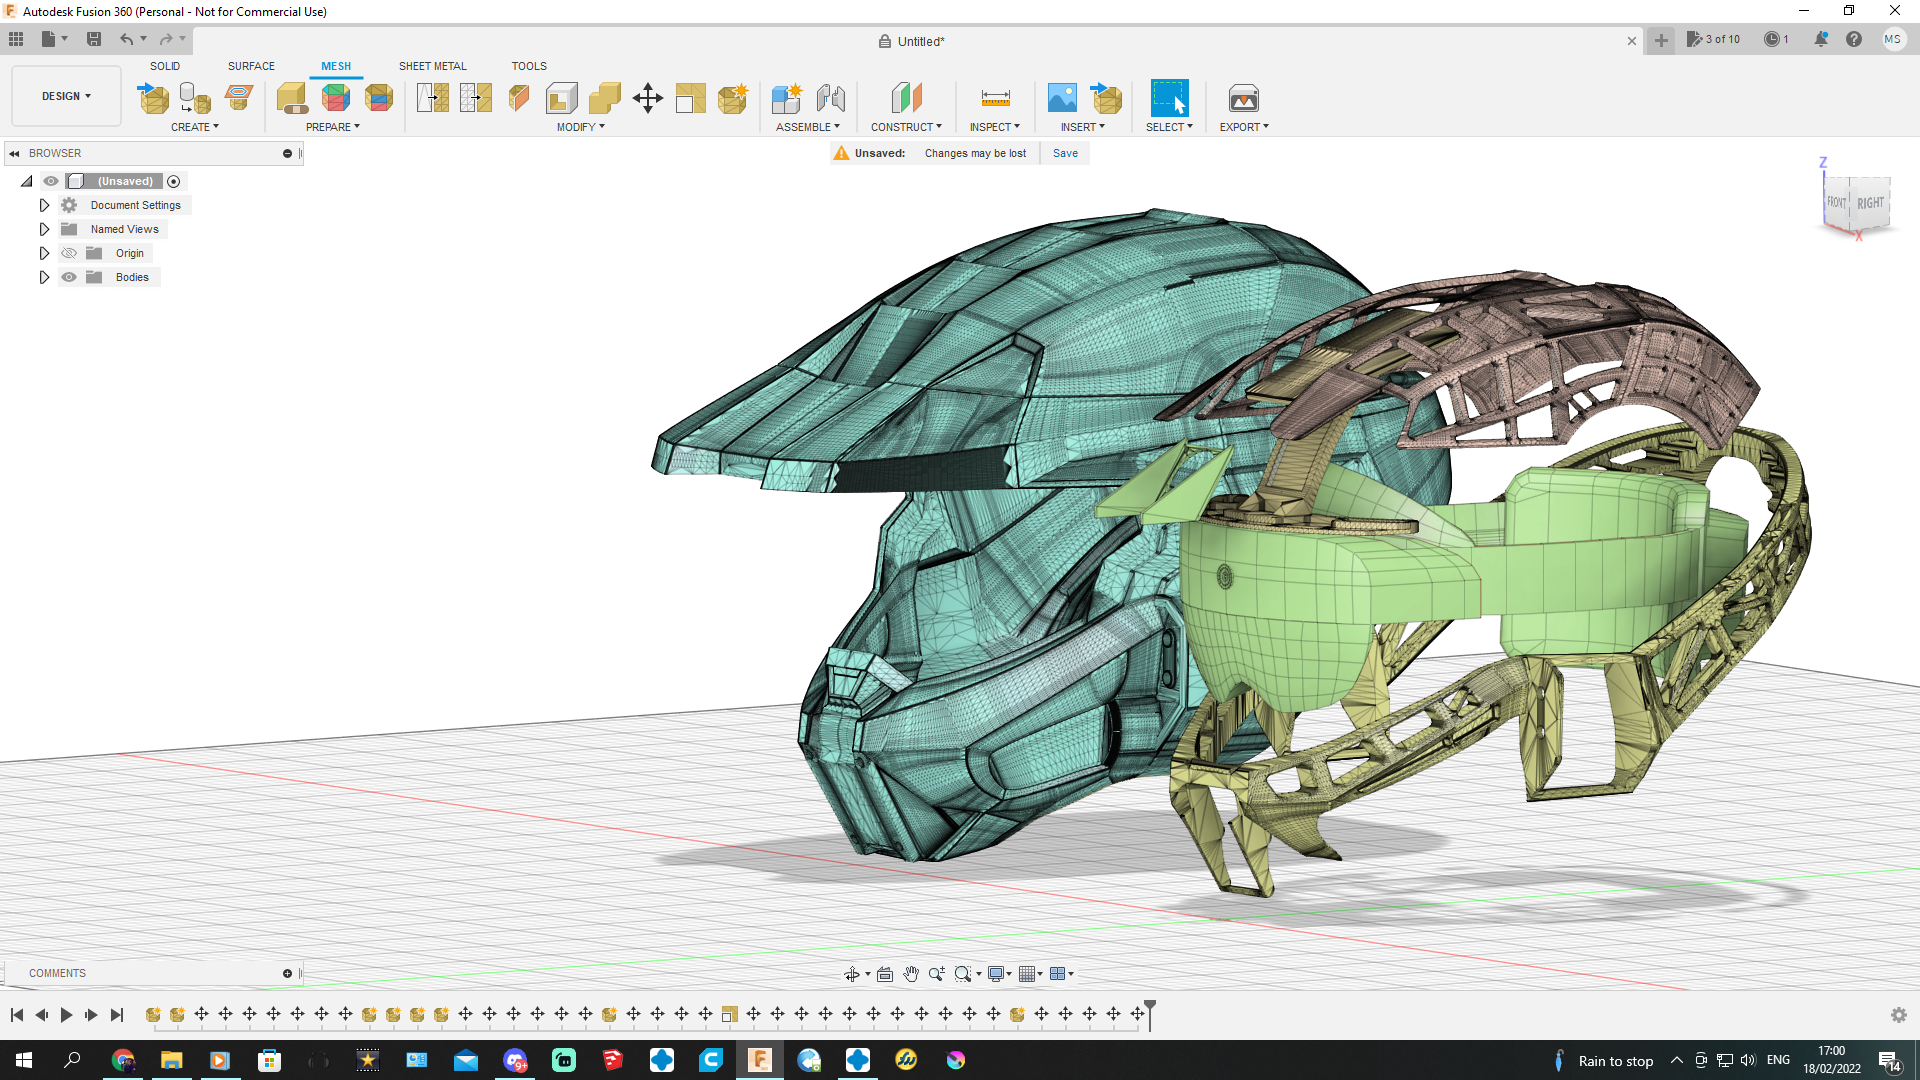Click the Save link in unsaved warning
1920x1080 pixels.
1065,153
